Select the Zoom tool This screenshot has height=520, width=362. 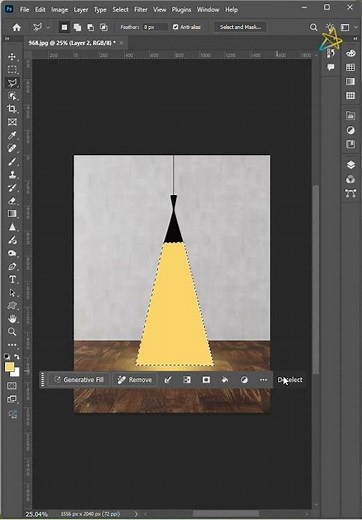(x=12, y=332)
